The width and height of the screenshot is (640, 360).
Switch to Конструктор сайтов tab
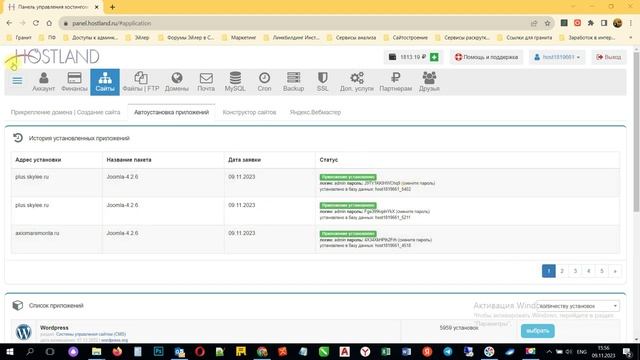pyautogui.click(x=249, y=112)
